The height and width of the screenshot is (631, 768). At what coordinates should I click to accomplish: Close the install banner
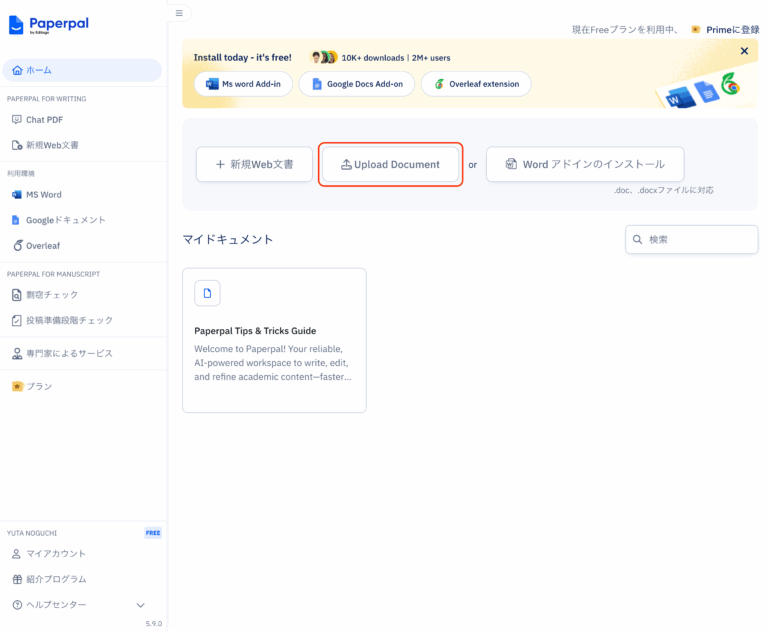743,51
